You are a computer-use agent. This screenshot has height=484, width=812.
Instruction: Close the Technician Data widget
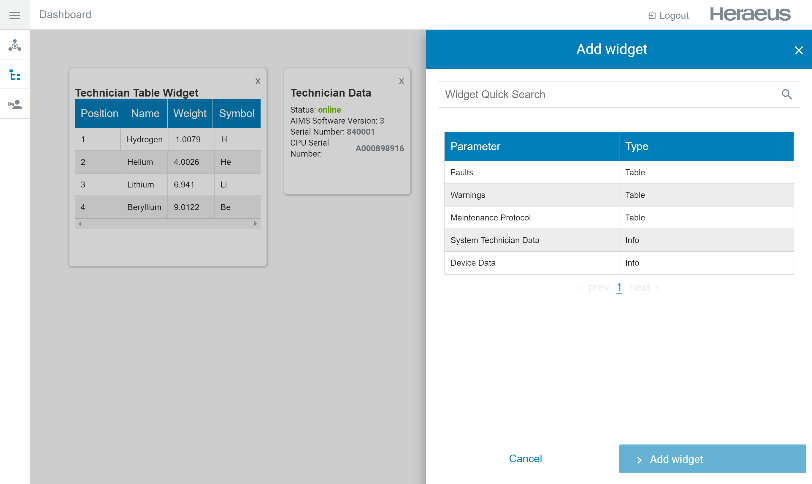point(401,81)
